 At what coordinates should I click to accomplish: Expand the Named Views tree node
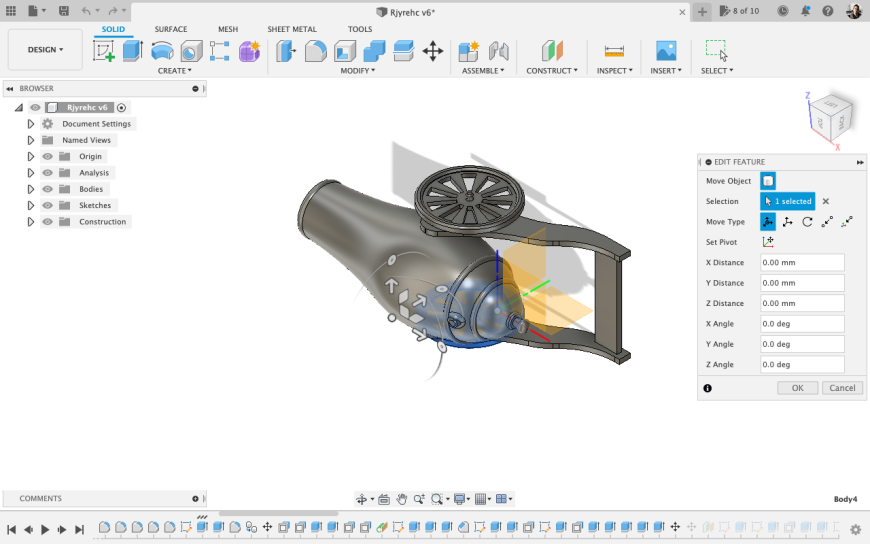(31, 141)
